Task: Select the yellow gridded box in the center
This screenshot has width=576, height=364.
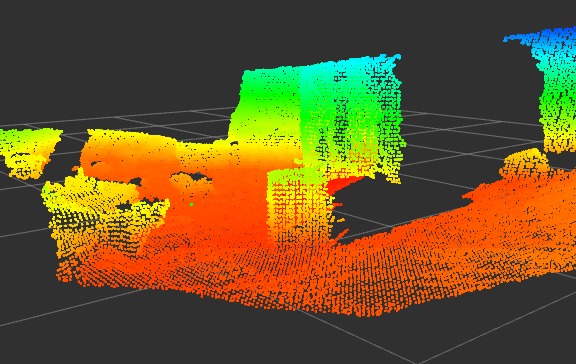Action: [x=298, y=206]
